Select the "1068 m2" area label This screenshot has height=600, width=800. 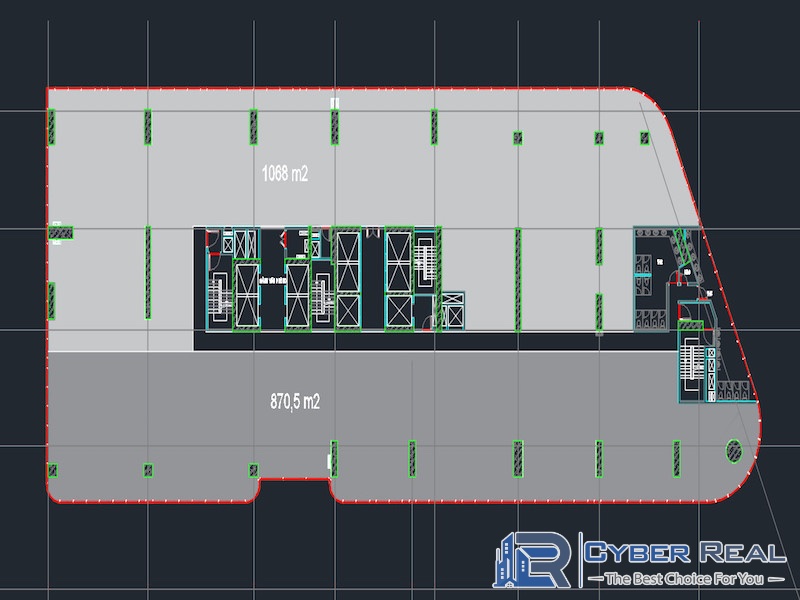point(285,174)
